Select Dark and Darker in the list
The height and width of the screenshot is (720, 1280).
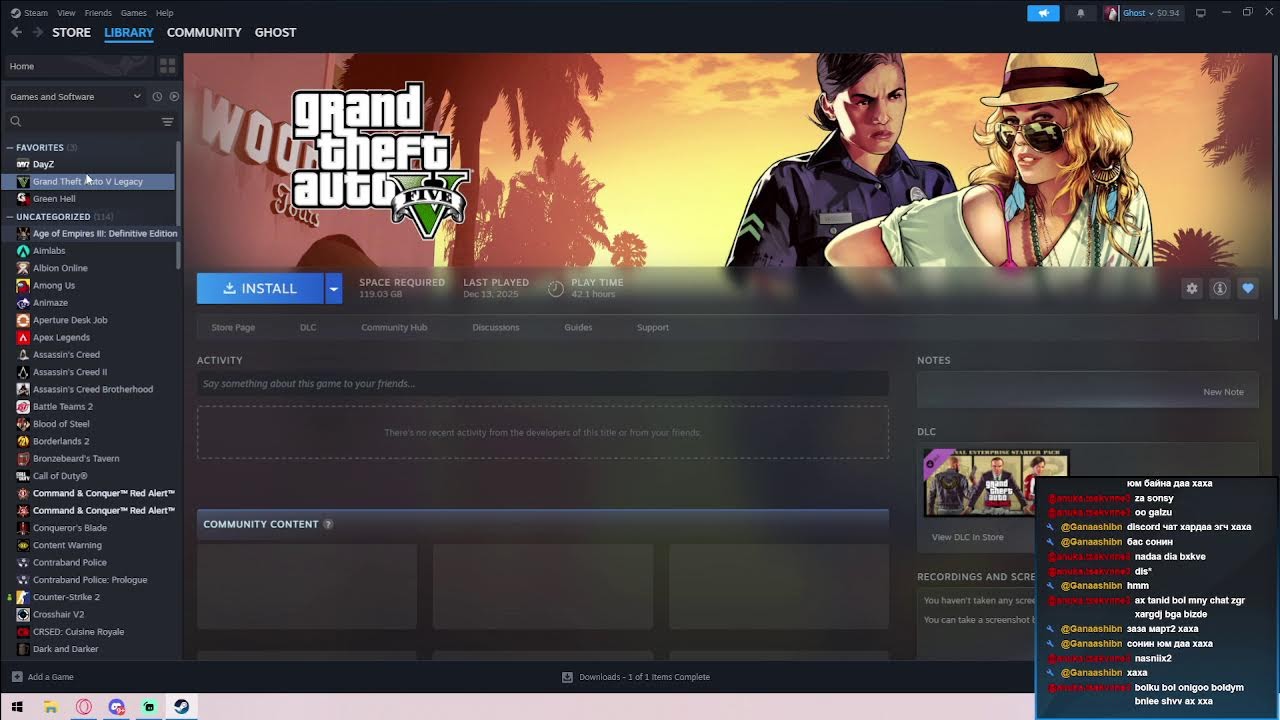[x=65, y=649]
